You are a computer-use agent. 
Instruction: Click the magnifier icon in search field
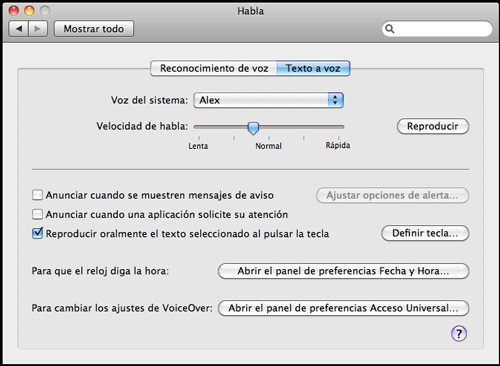389,29
